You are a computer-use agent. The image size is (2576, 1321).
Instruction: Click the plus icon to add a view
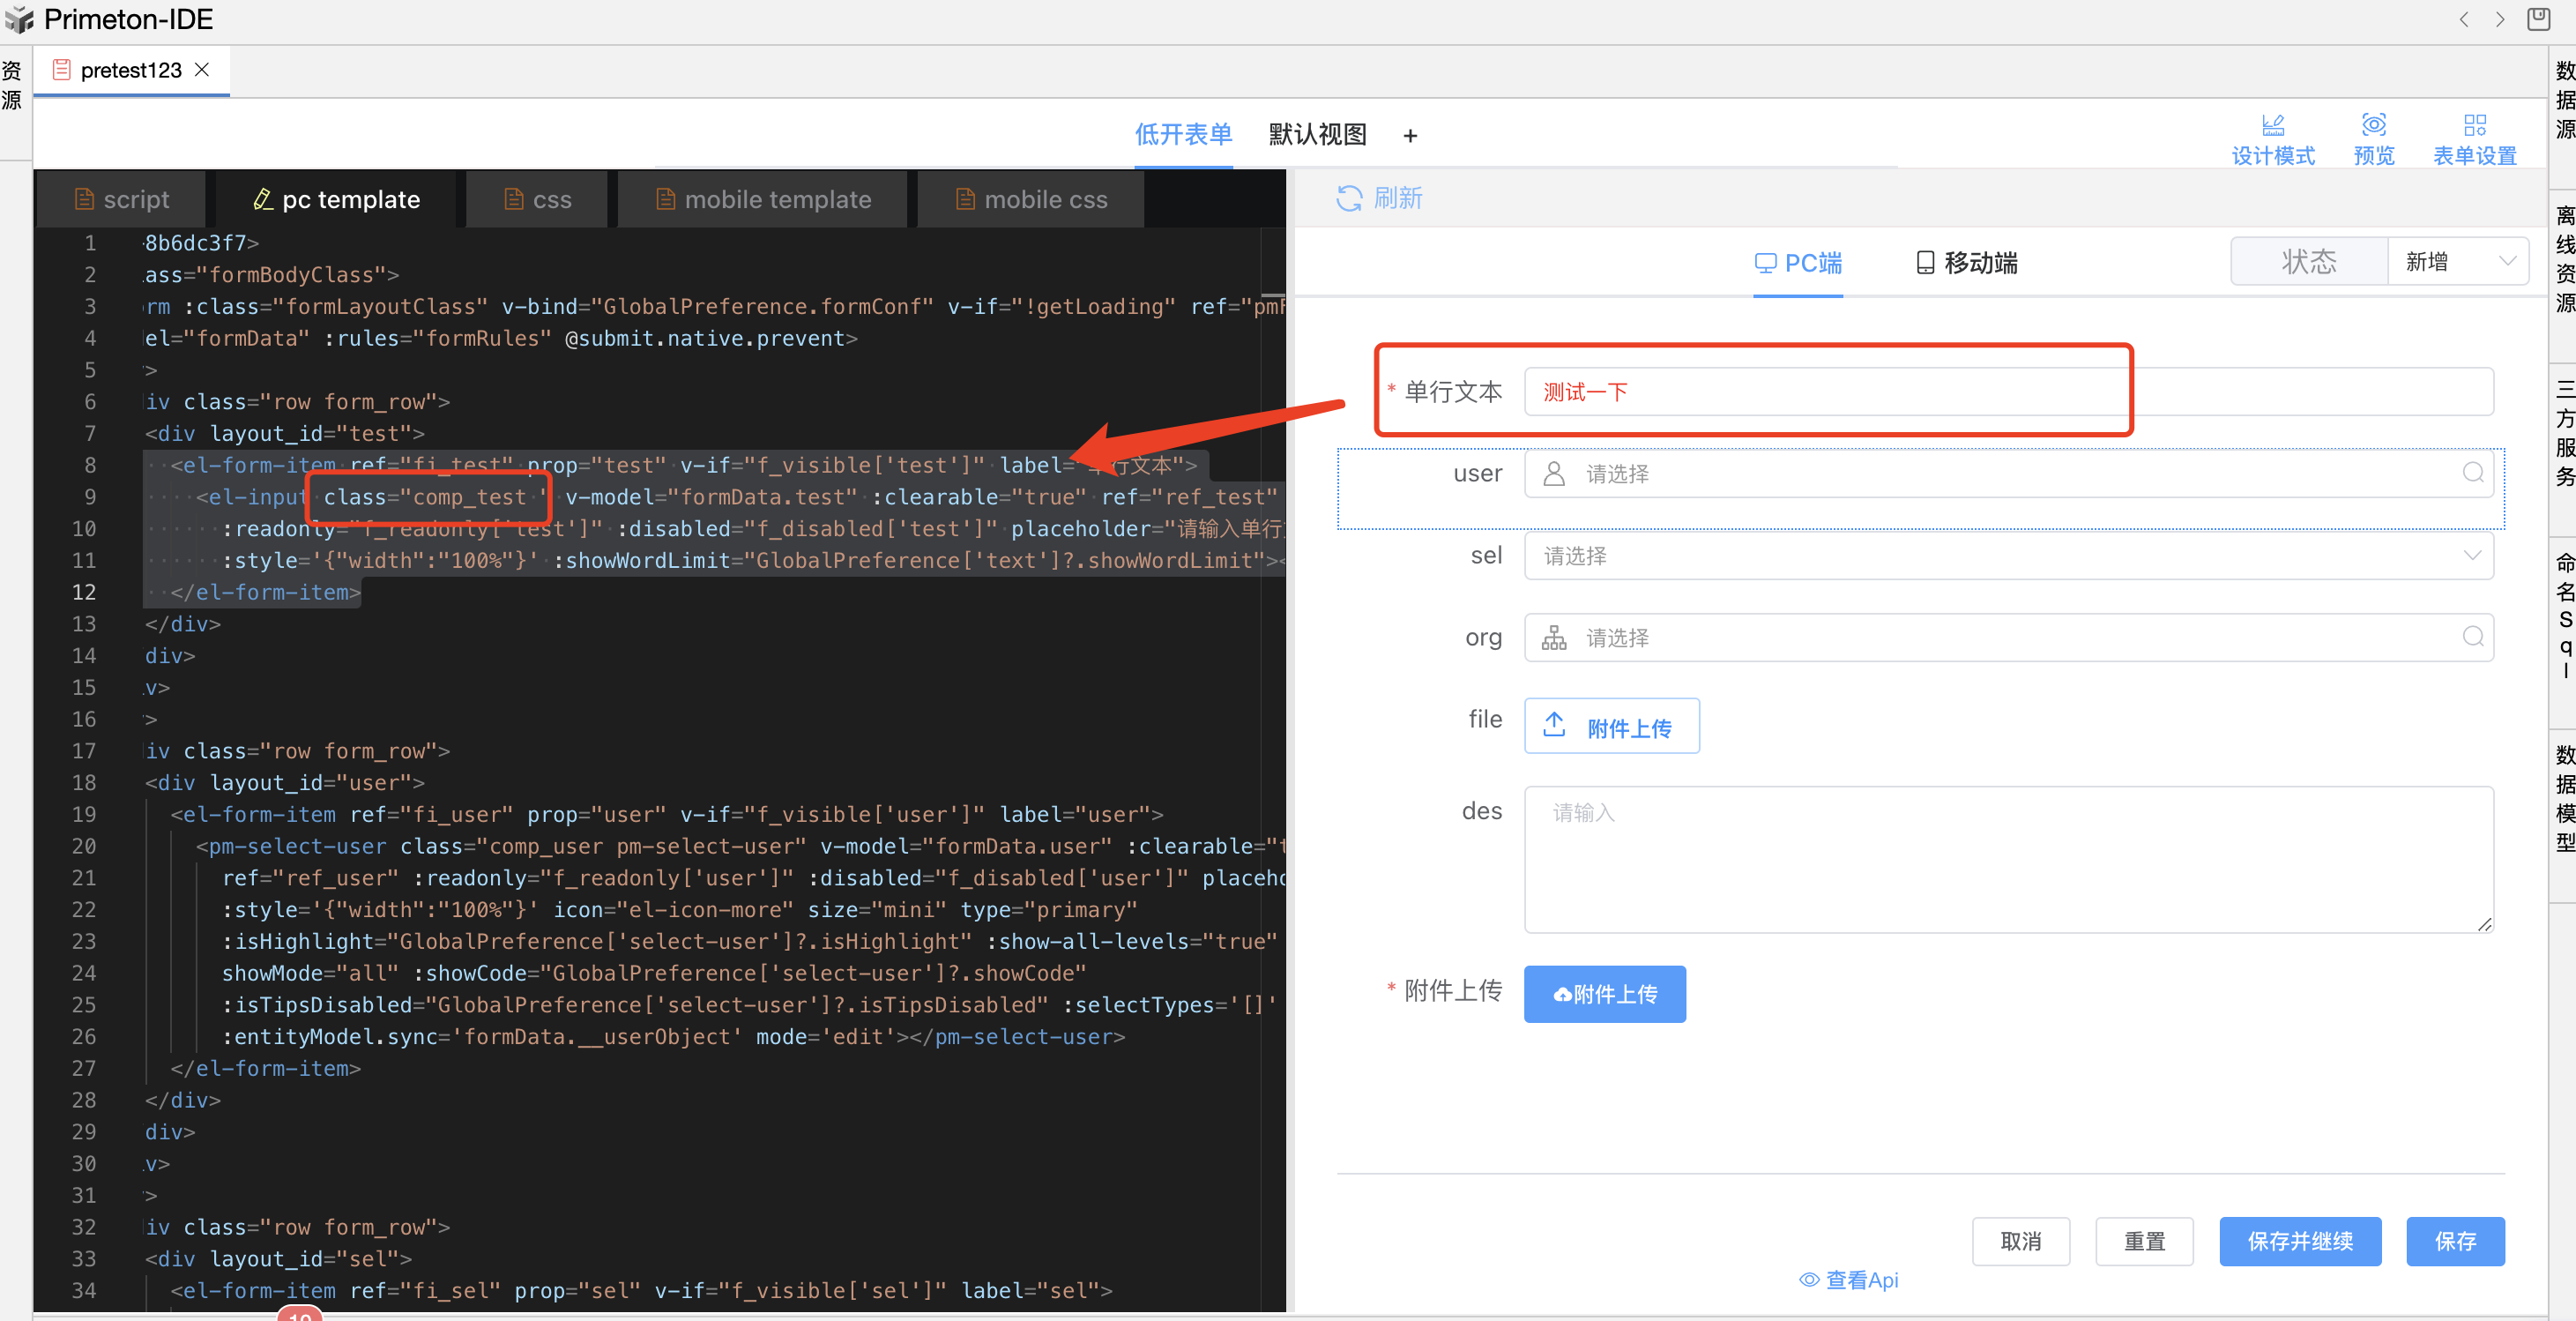[1410, 136]
